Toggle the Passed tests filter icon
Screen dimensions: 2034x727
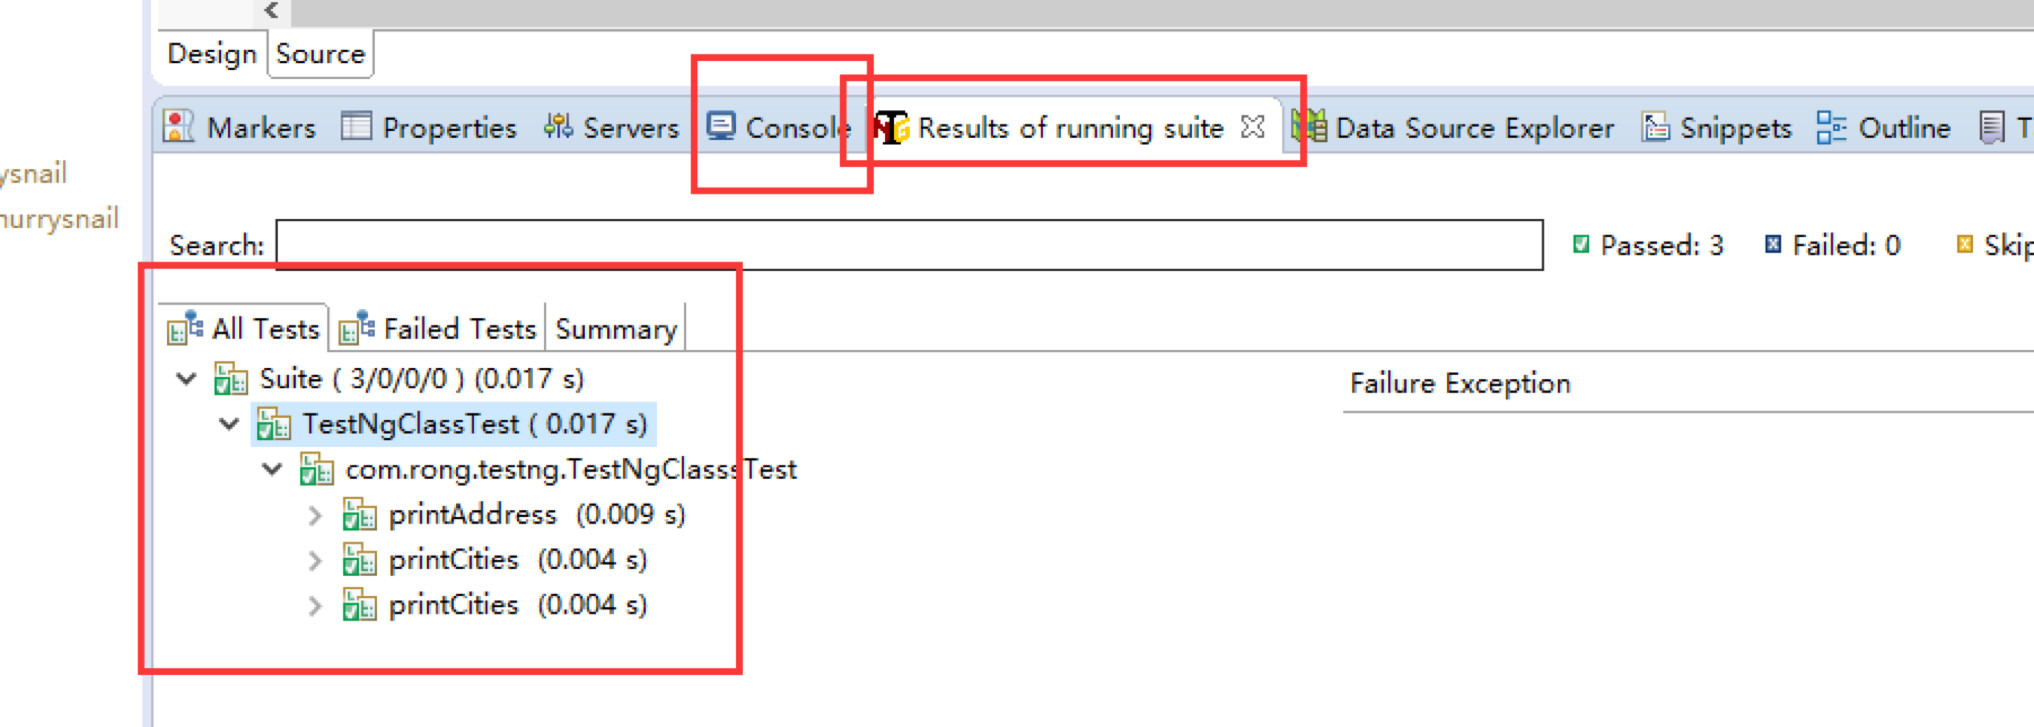(1581, 245)
